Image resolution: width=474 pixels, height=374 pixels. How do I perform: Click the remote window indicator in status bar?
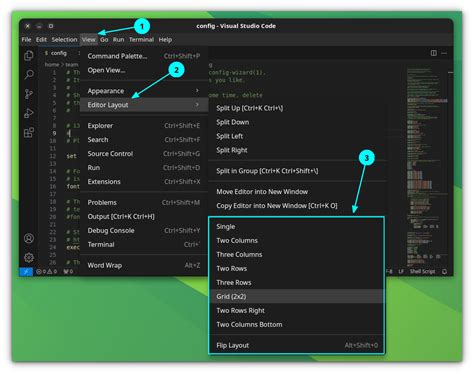(26, 272)
